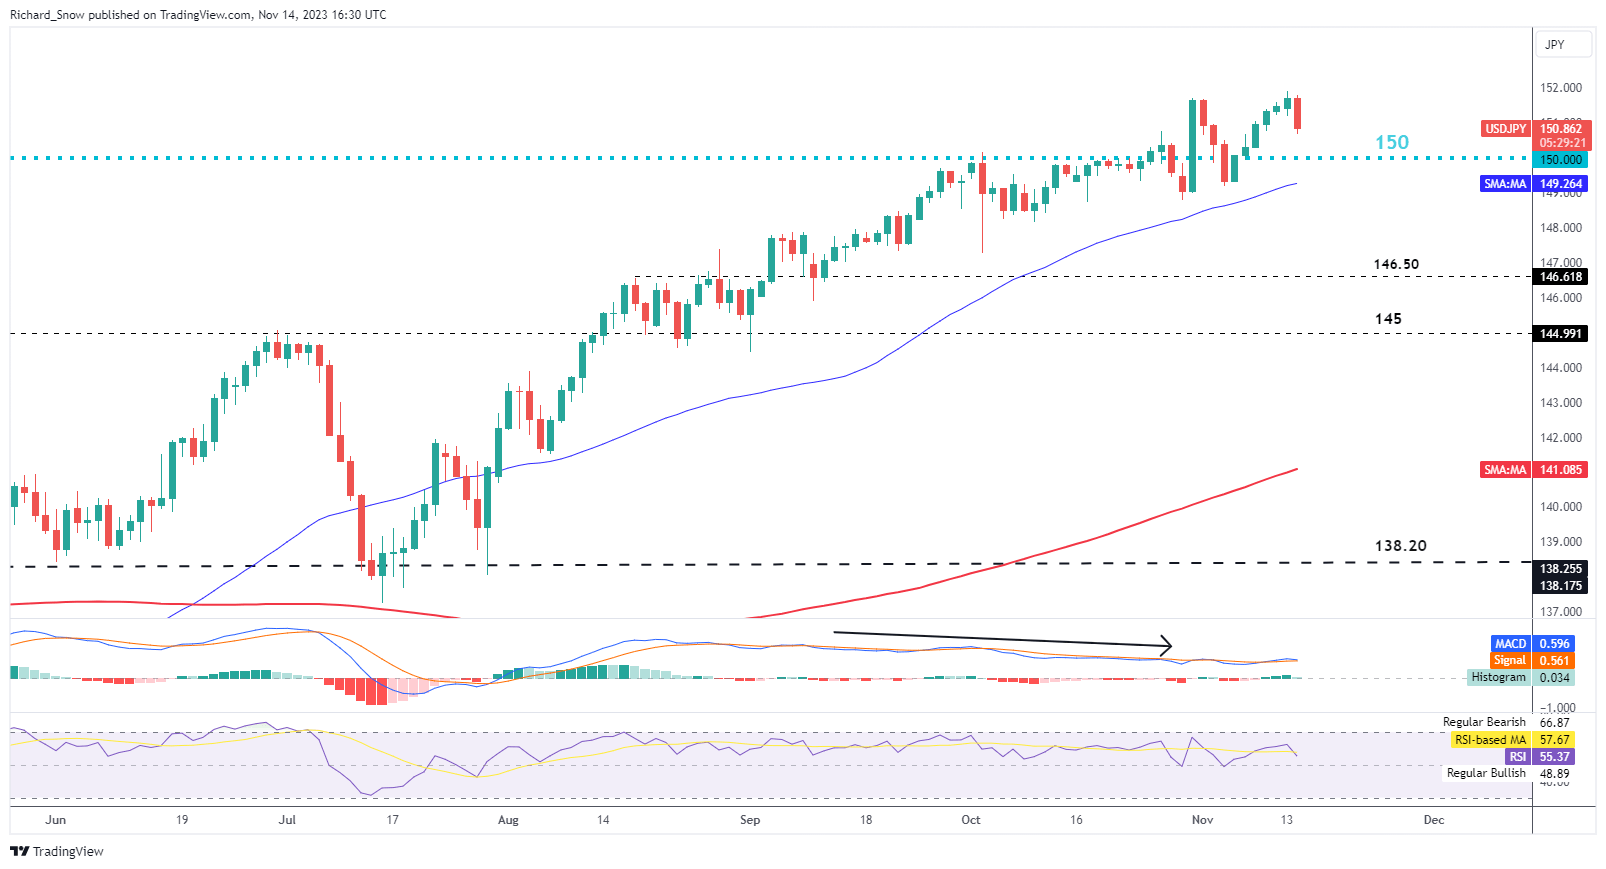Click the 150.000 level price label
The height and width of the screenshot is (869, 1606).
click(x=1560, y=160)
